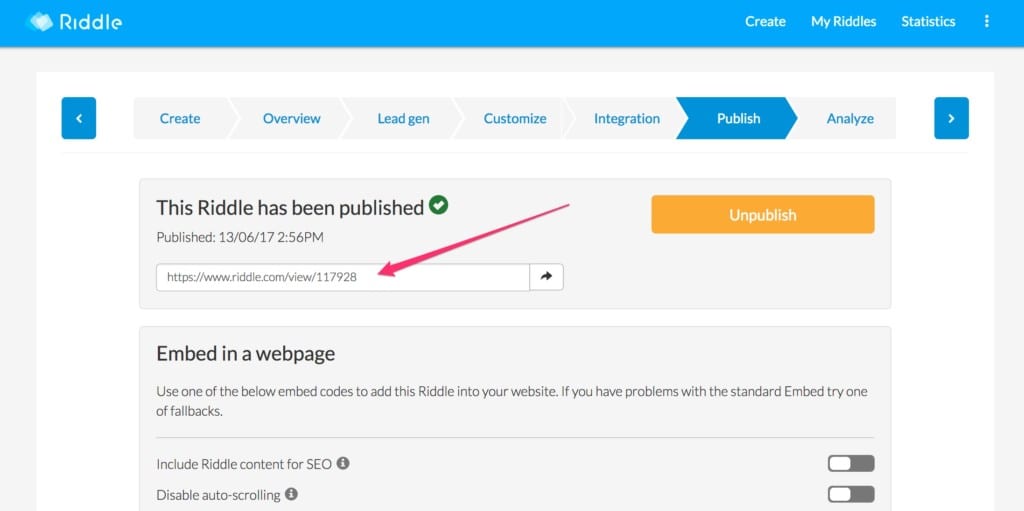Open the Lead gen step
This screenshot has height=511, width=1024.
(403, 118)
